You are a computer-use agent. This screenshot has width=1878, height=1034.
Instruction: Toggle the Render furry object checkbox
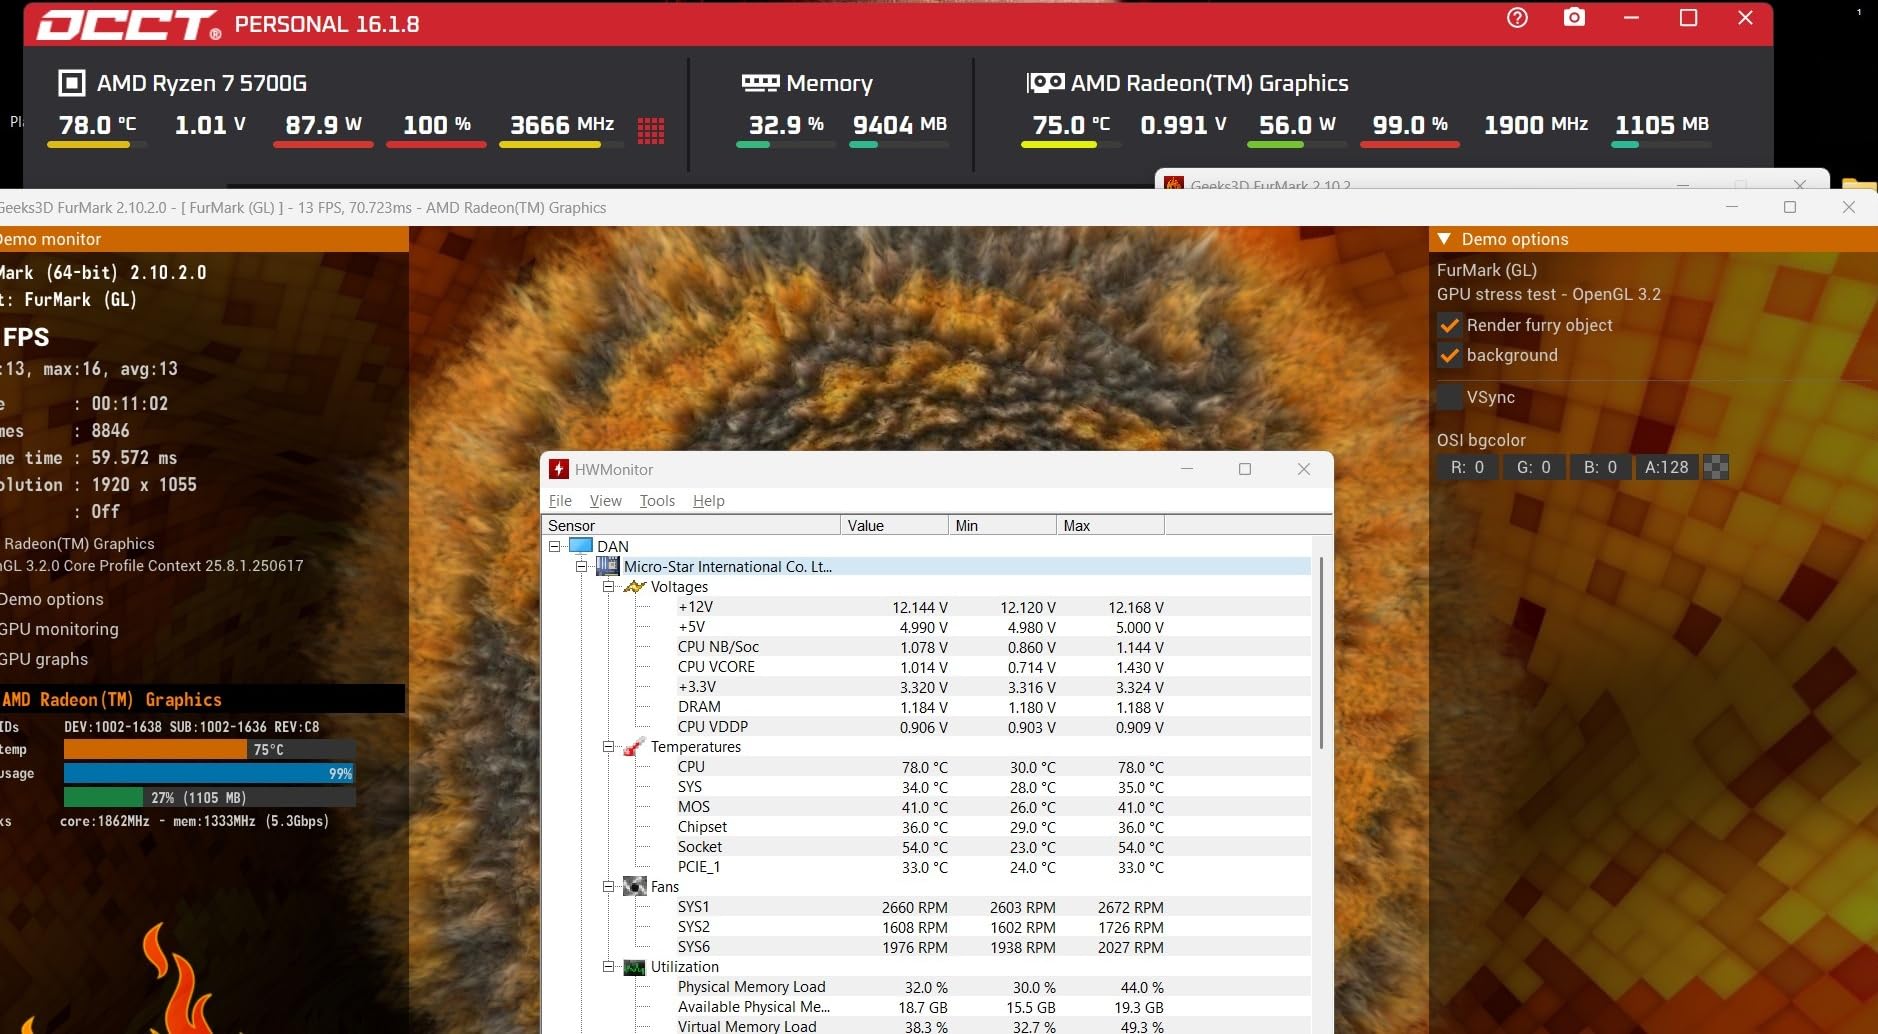click(x=1449, y=325)
